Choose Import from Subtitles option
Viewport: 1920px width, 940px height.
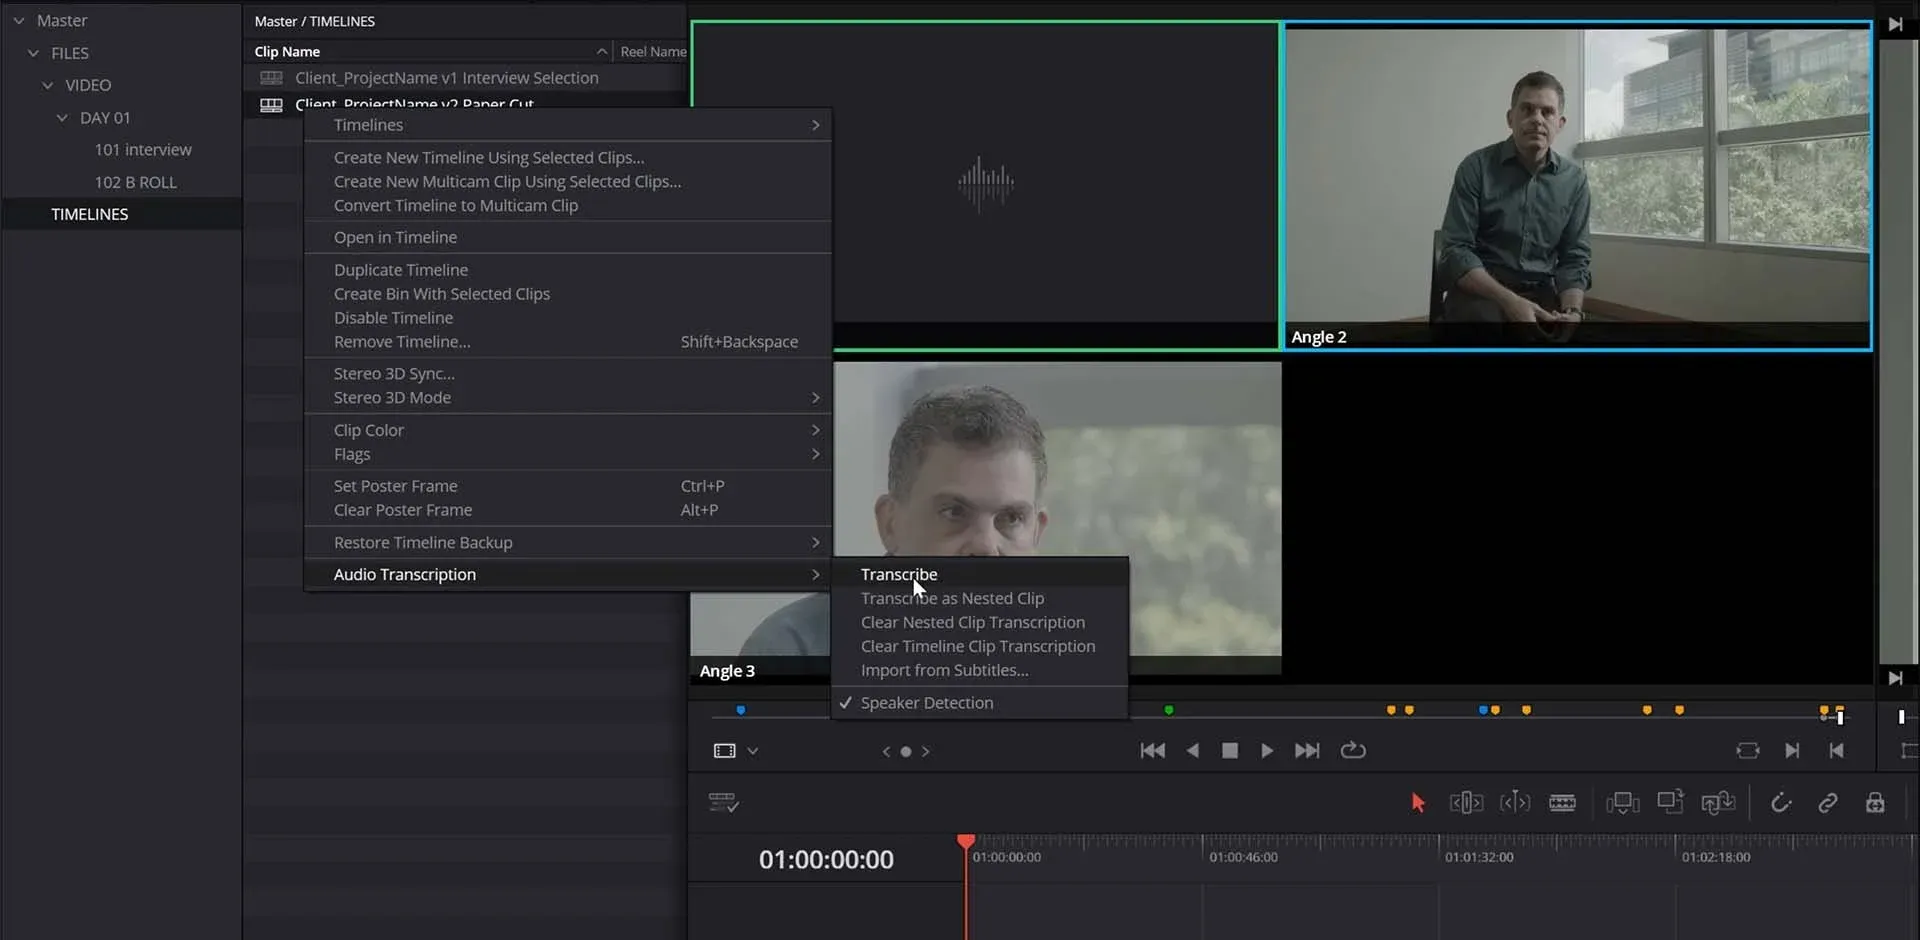click(x=979, y=670)
